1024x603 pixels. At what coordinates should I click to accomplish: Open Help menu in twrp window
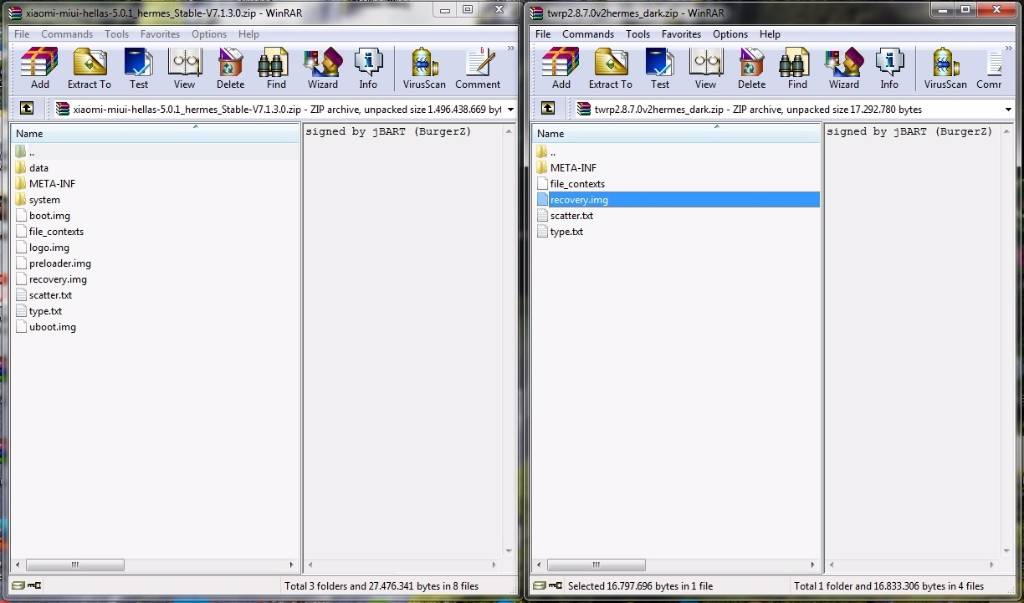click(769, 34)
